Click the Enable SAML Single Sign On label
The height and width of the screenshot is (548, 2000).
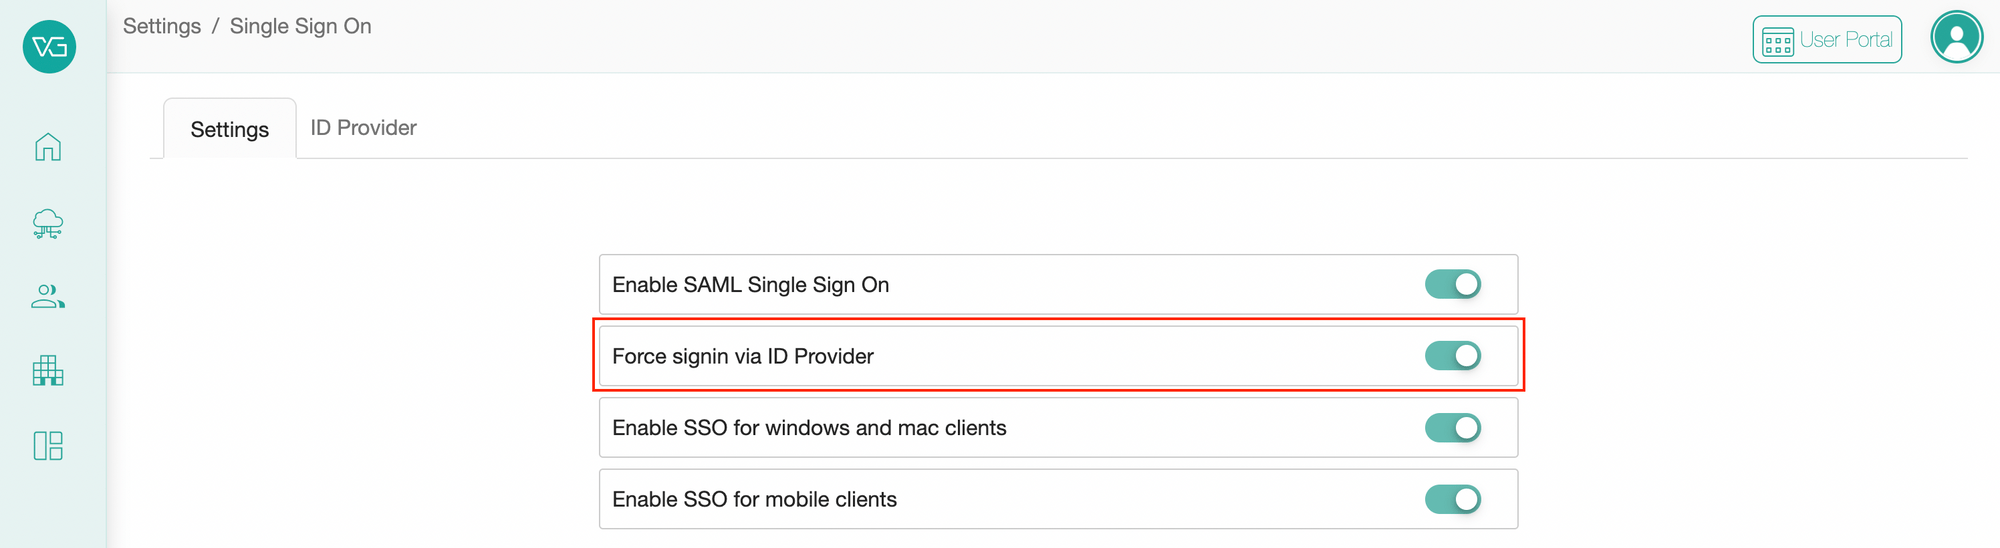pos(751,285)
